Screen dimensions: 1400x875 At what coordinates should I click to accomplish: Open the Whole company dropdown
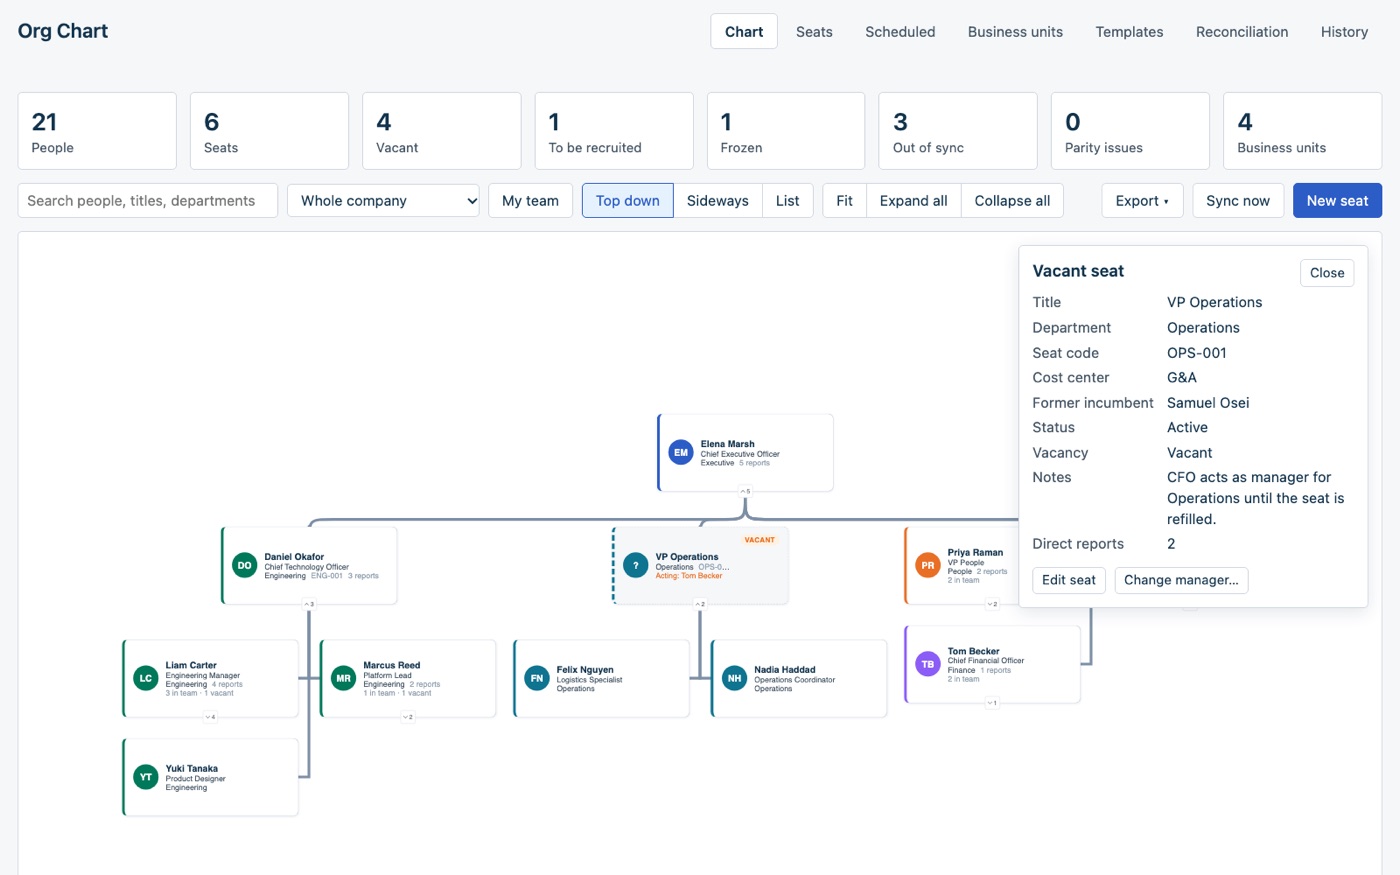(383, 201)
